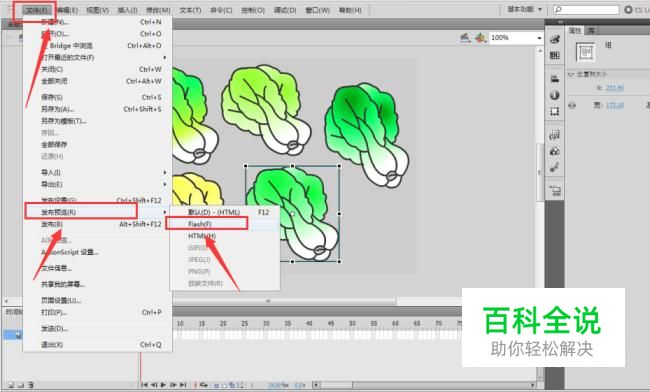
Task: Click the Edit Symbols icon
Action: 480,38
